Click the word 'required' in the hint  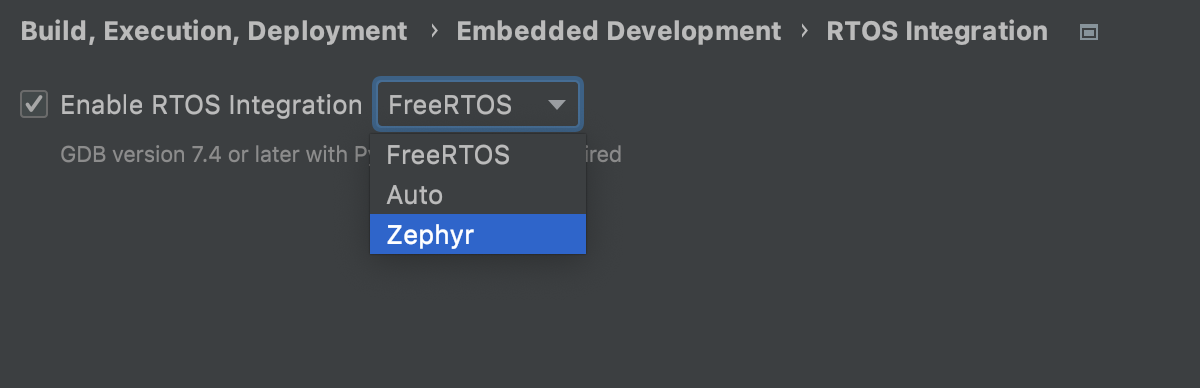click(603, 155)
